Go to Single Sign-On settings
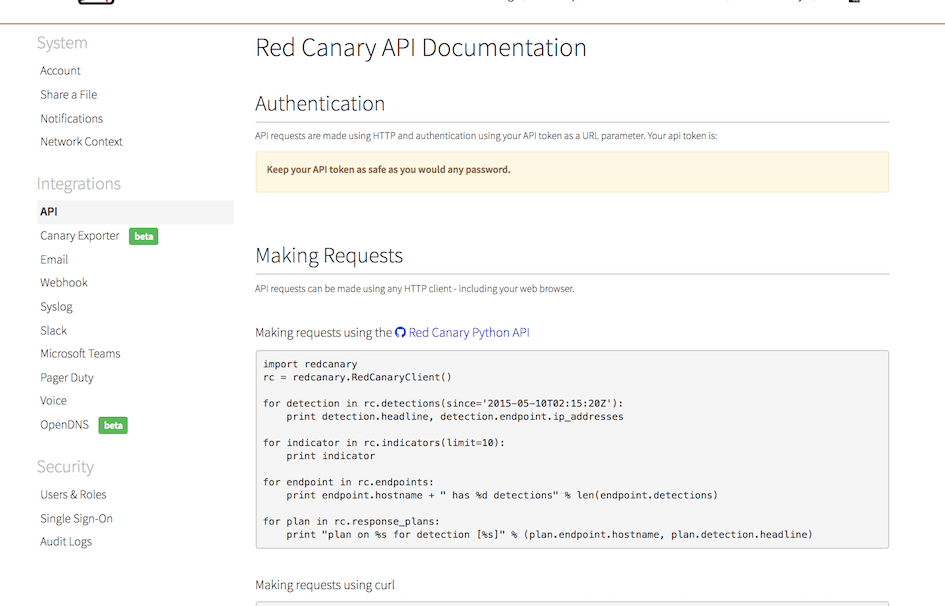This screenshot has height=606, width=945. 76,519
